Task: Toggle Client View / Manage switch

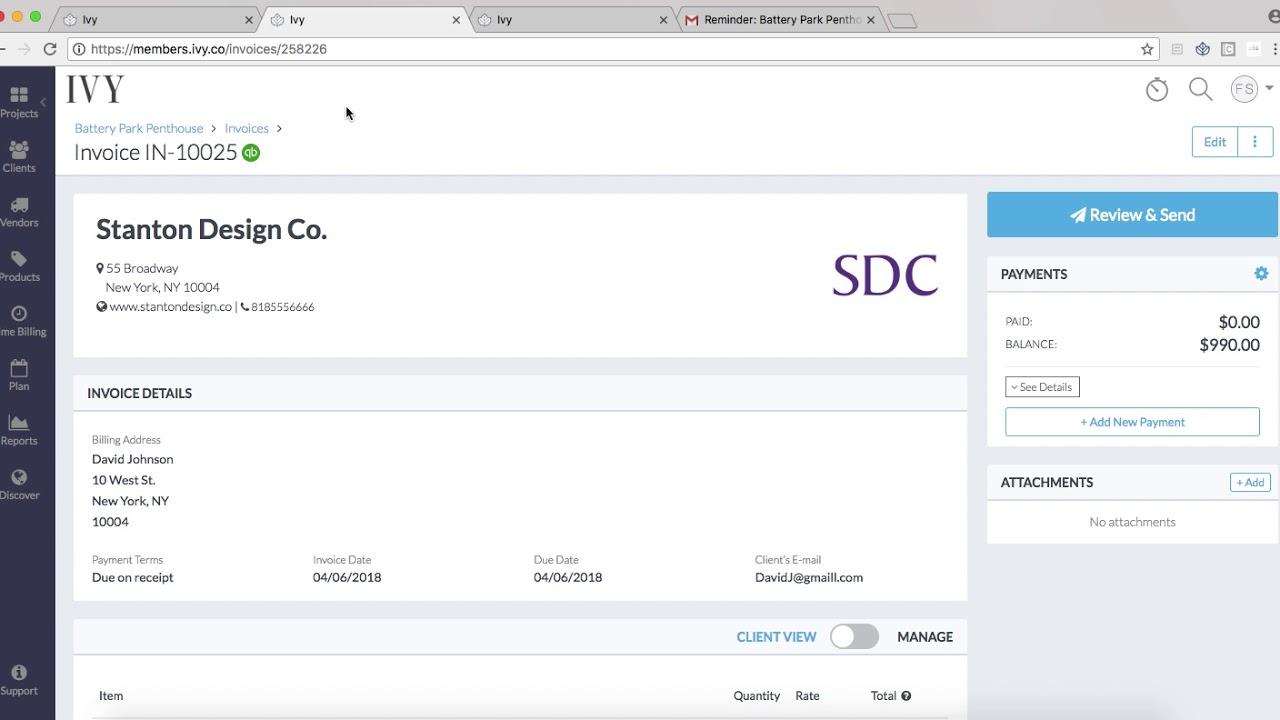Action: point(854,637)
